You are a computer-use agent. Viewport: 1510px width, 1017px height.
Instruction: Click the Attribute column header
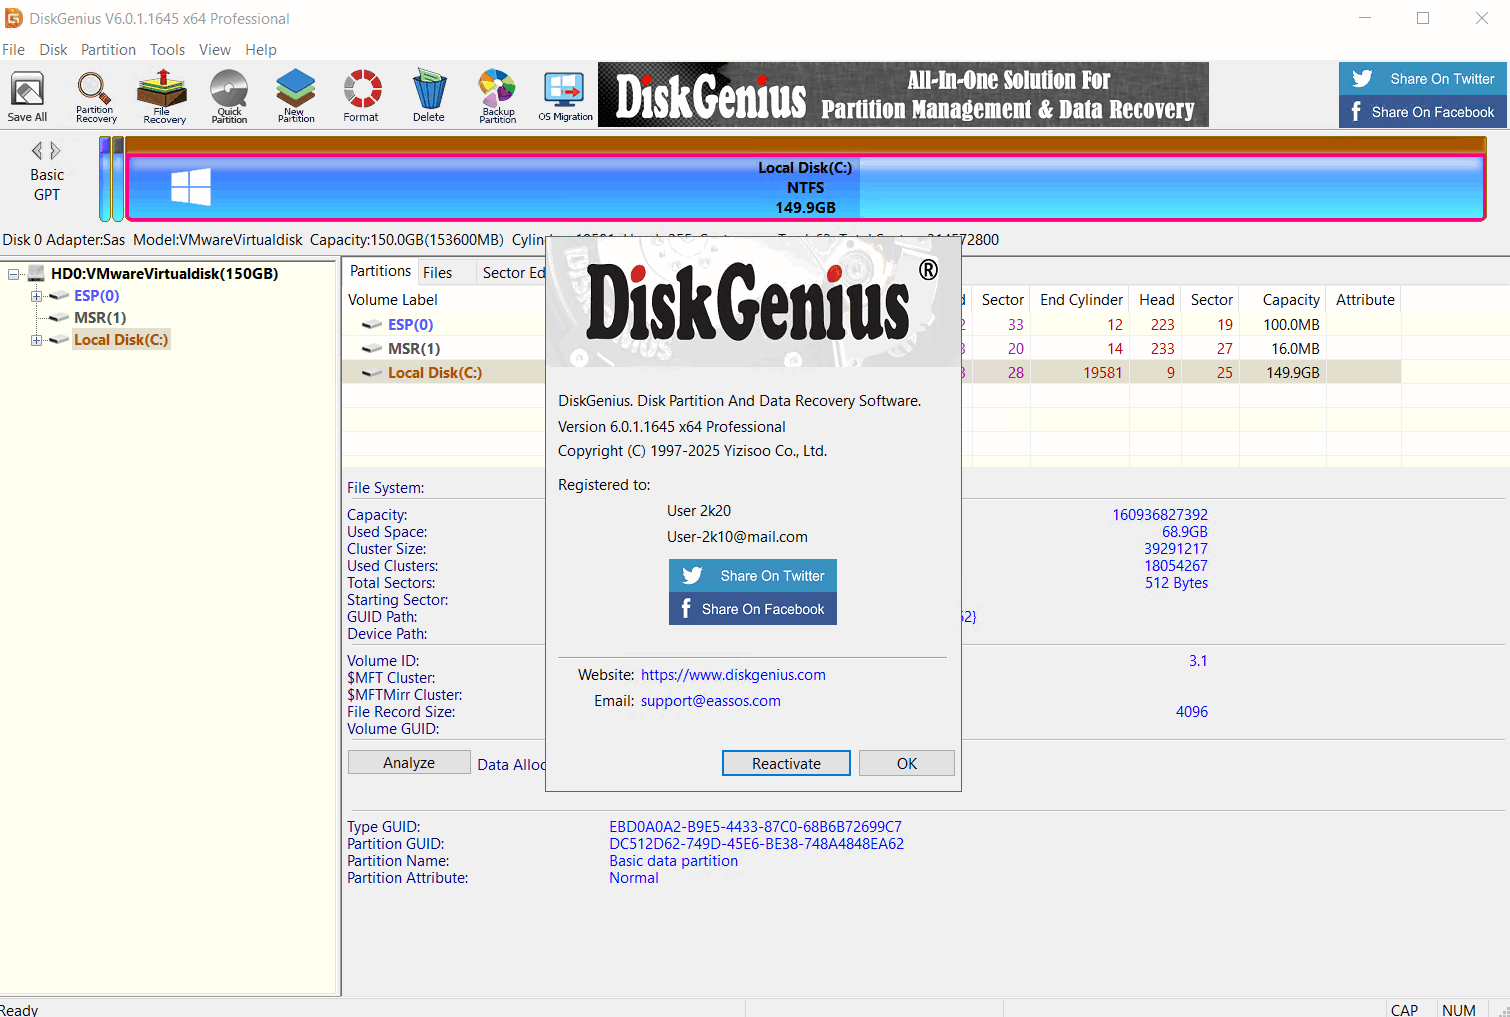1365,300
